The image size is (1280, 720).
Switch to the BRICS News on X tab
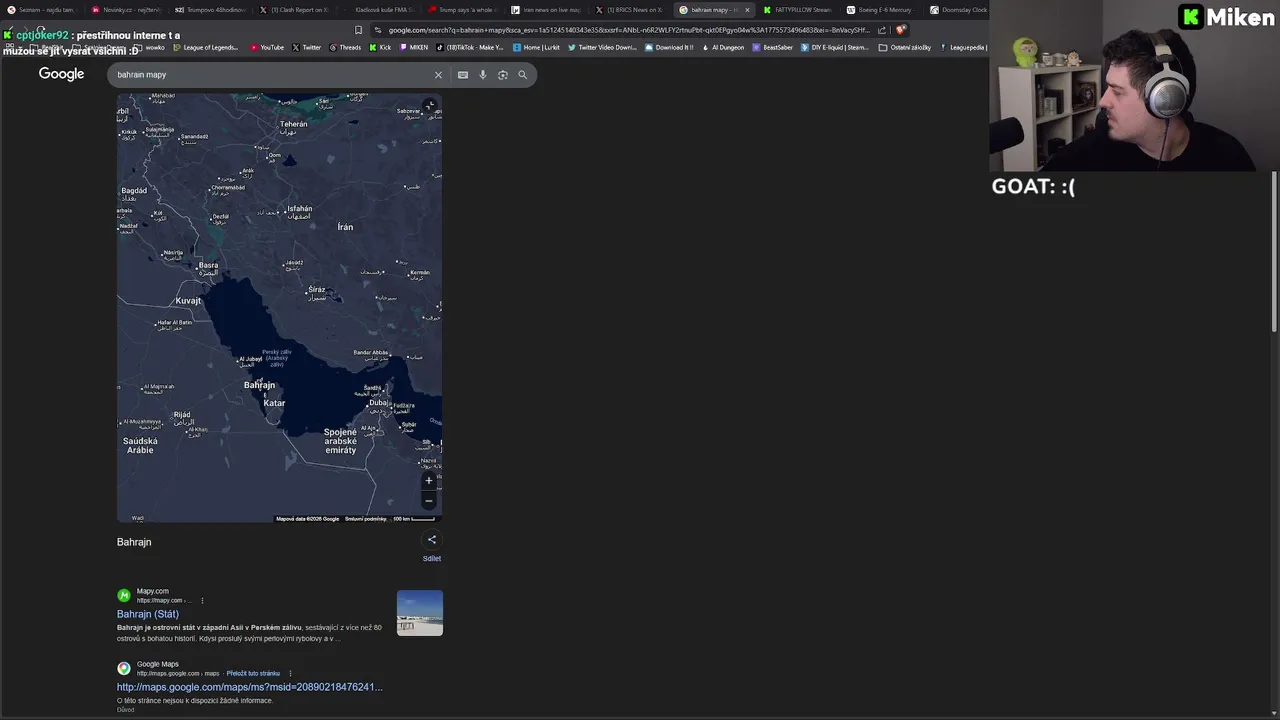point(629,10)
